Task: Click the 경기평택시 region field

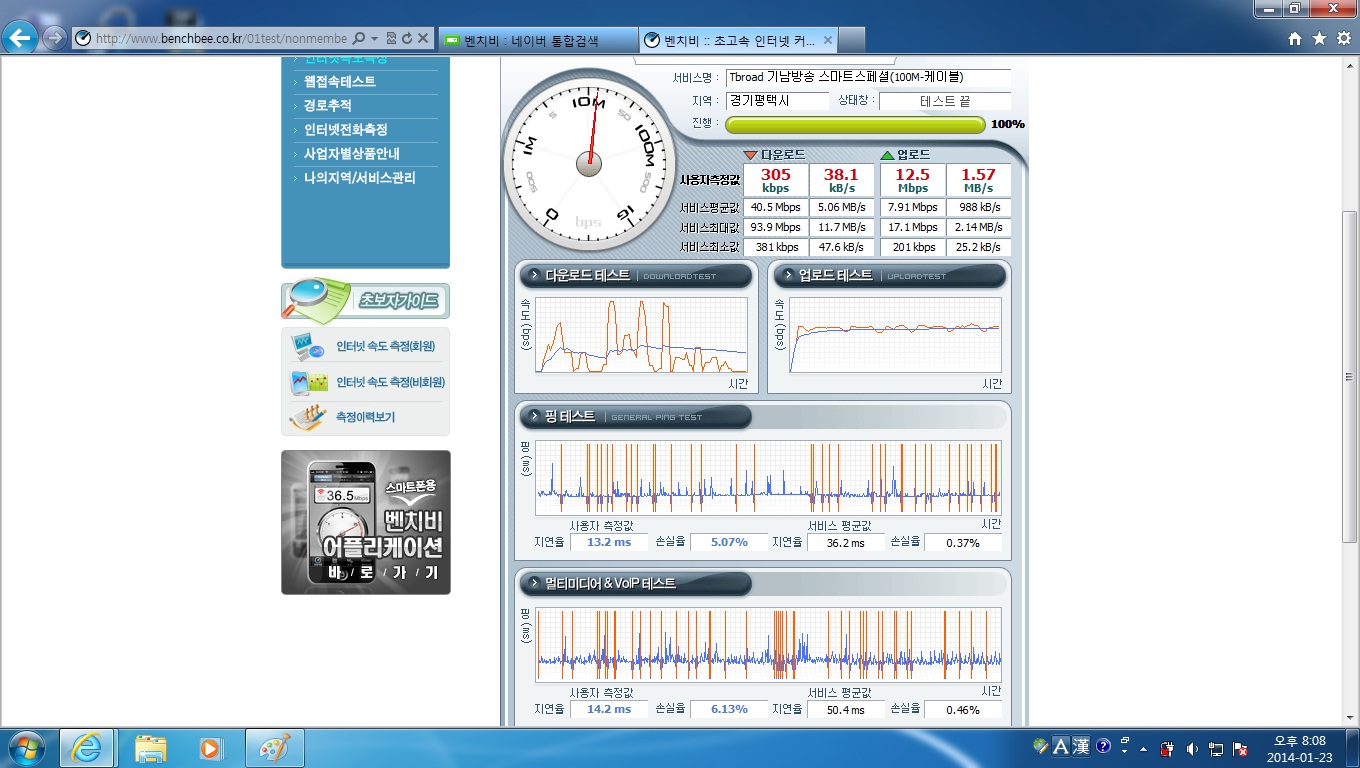Action: [777, 101]
